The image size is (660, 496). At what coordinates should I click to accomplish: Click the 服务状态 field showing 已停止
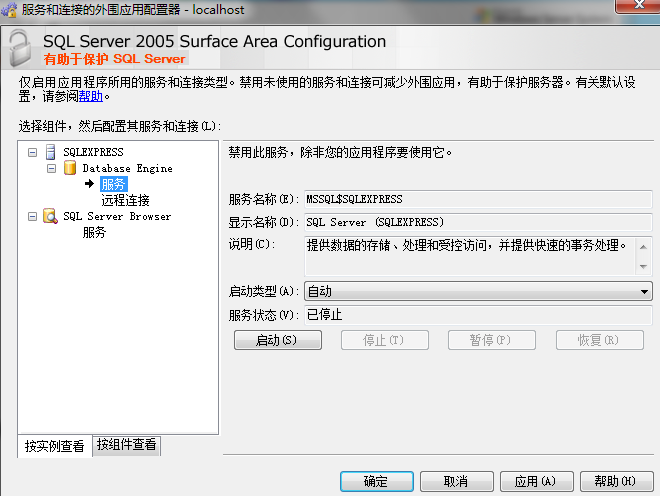(x=478, y=315)
